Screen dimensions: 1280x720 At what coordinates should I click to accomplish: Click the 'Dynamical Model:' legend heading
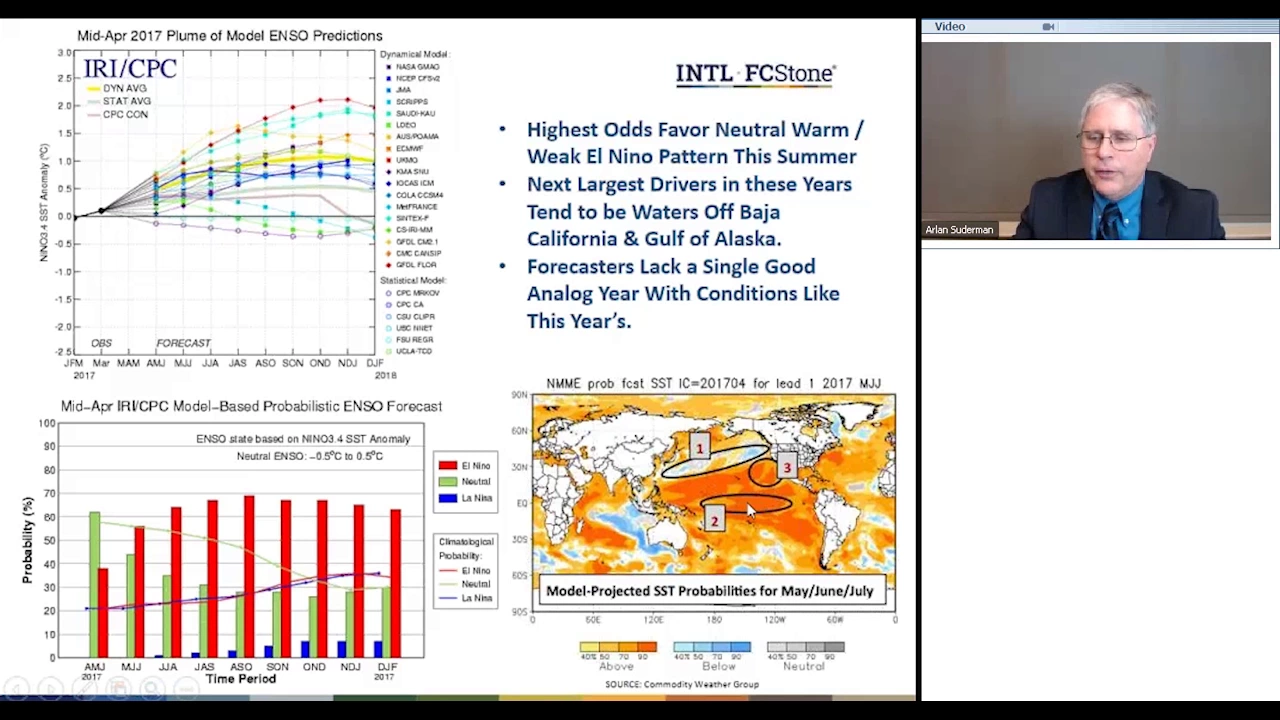click(414, 54)
